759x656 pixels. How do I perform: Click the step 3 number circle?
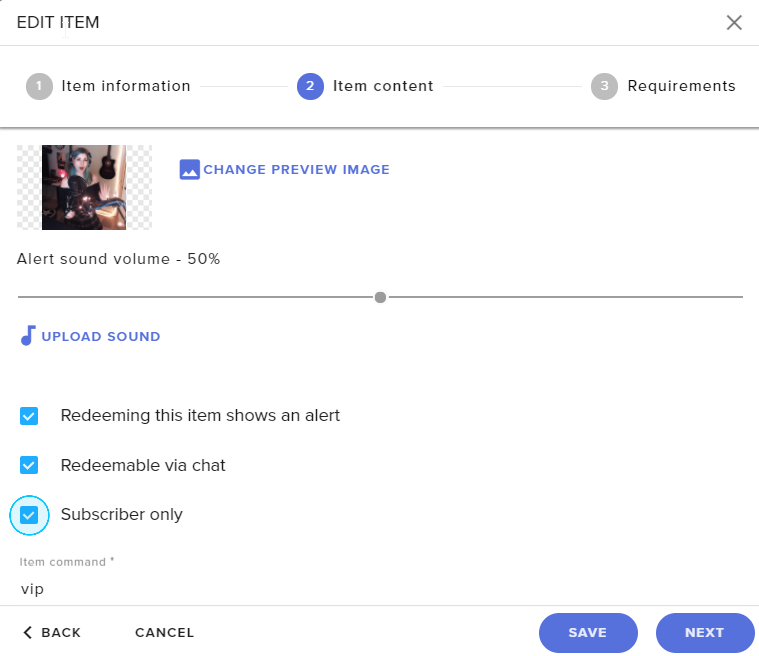(604, 86)
